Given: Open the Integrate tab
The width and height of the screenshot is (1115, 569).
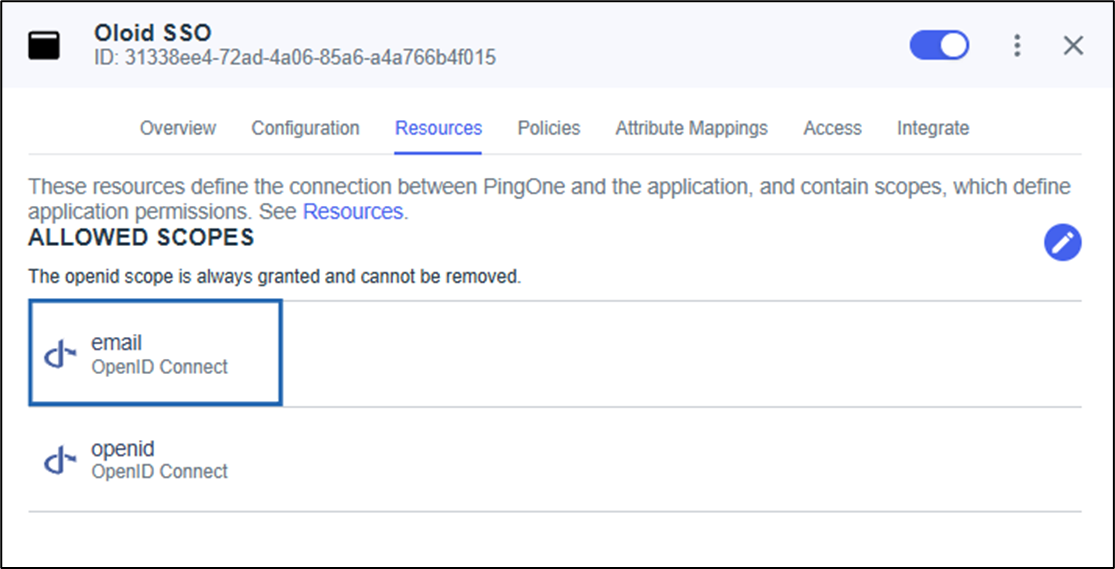Looking at the screenshot, I should [933, 129].
